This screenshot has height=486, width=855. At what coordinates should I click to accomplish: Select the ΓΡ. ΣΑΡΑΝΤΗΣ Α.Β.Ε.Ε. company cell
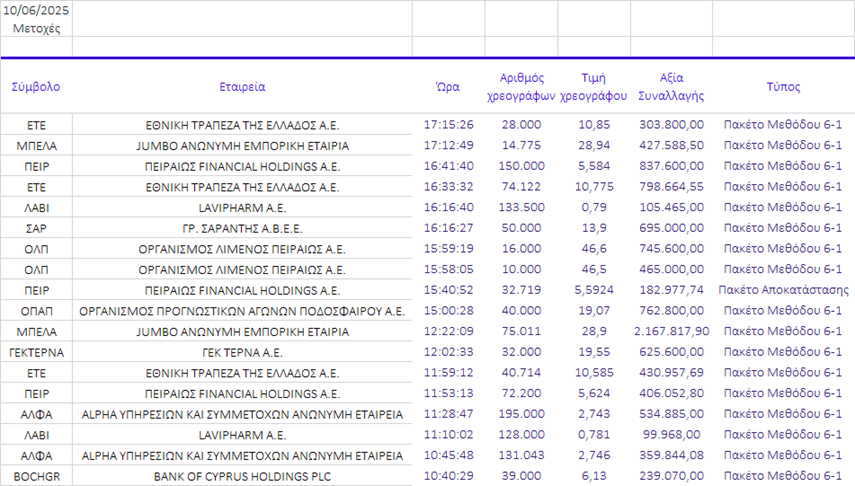[242, 229]
